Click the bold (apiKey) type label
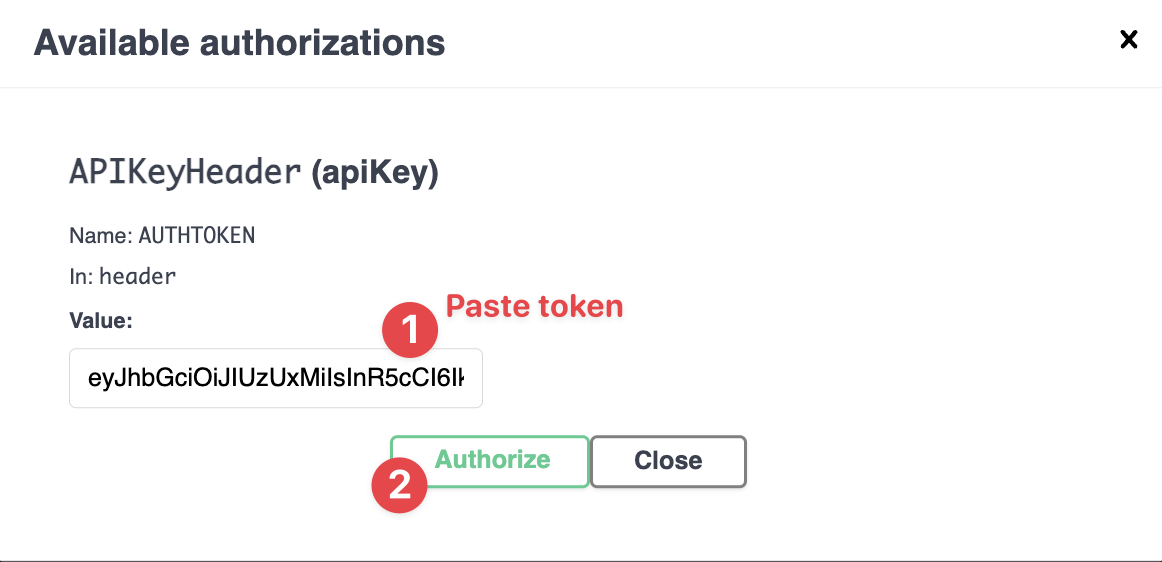1162x562 pixels. click(x=375, y=173)
